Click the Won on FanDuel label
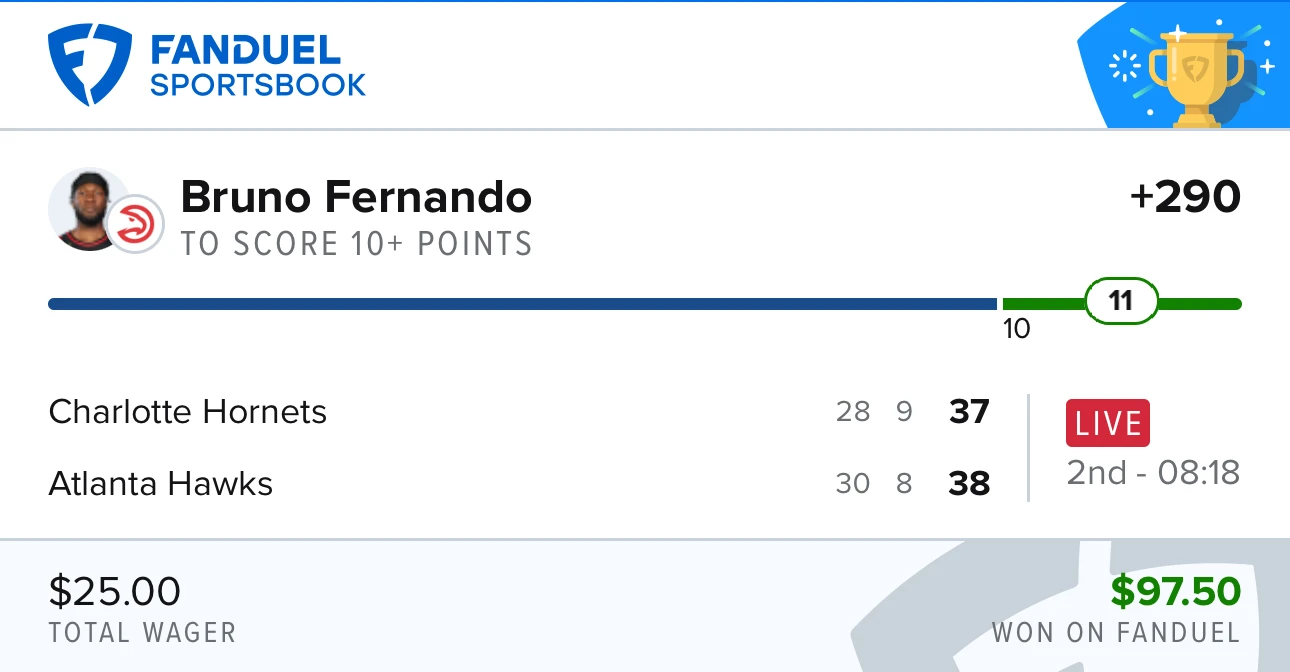The width and height of the screenshot is (1290, 672). [x=1116, y=633]
